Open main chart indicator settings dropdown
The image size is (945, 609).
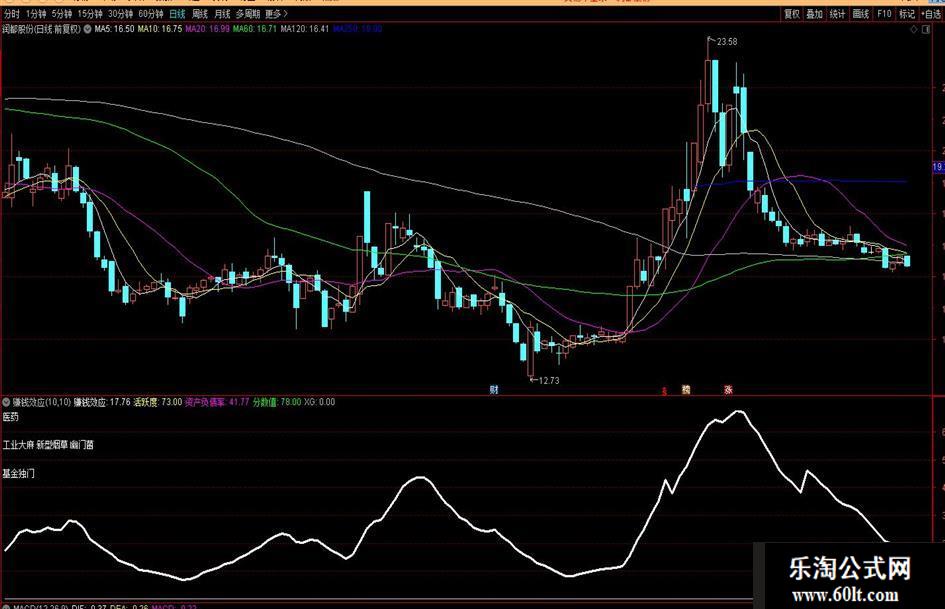click(x=87, y=28)
